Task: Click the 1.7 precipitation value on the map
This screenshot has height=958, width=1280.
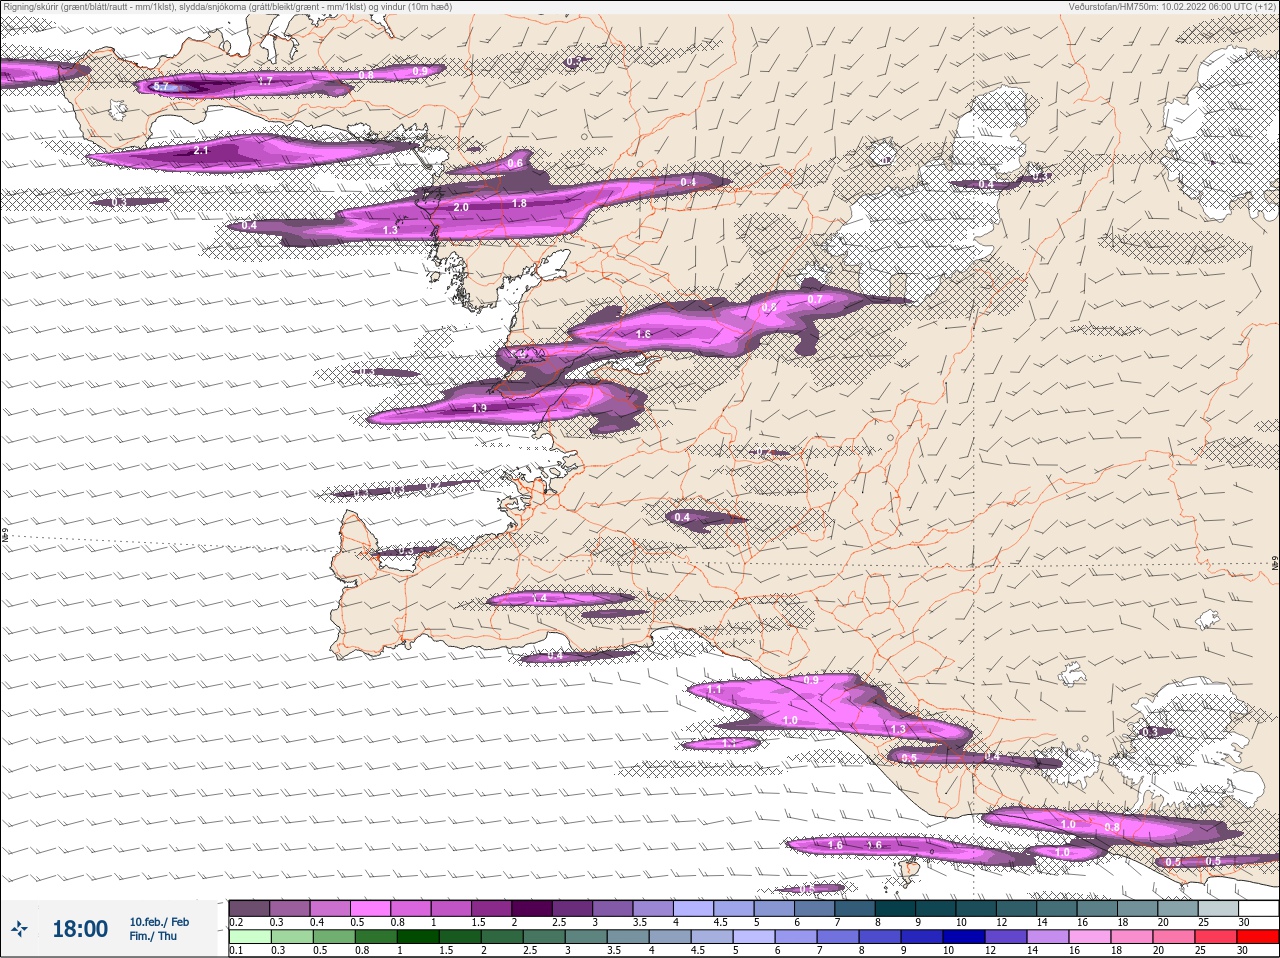Action: click(x=266, y=80)
